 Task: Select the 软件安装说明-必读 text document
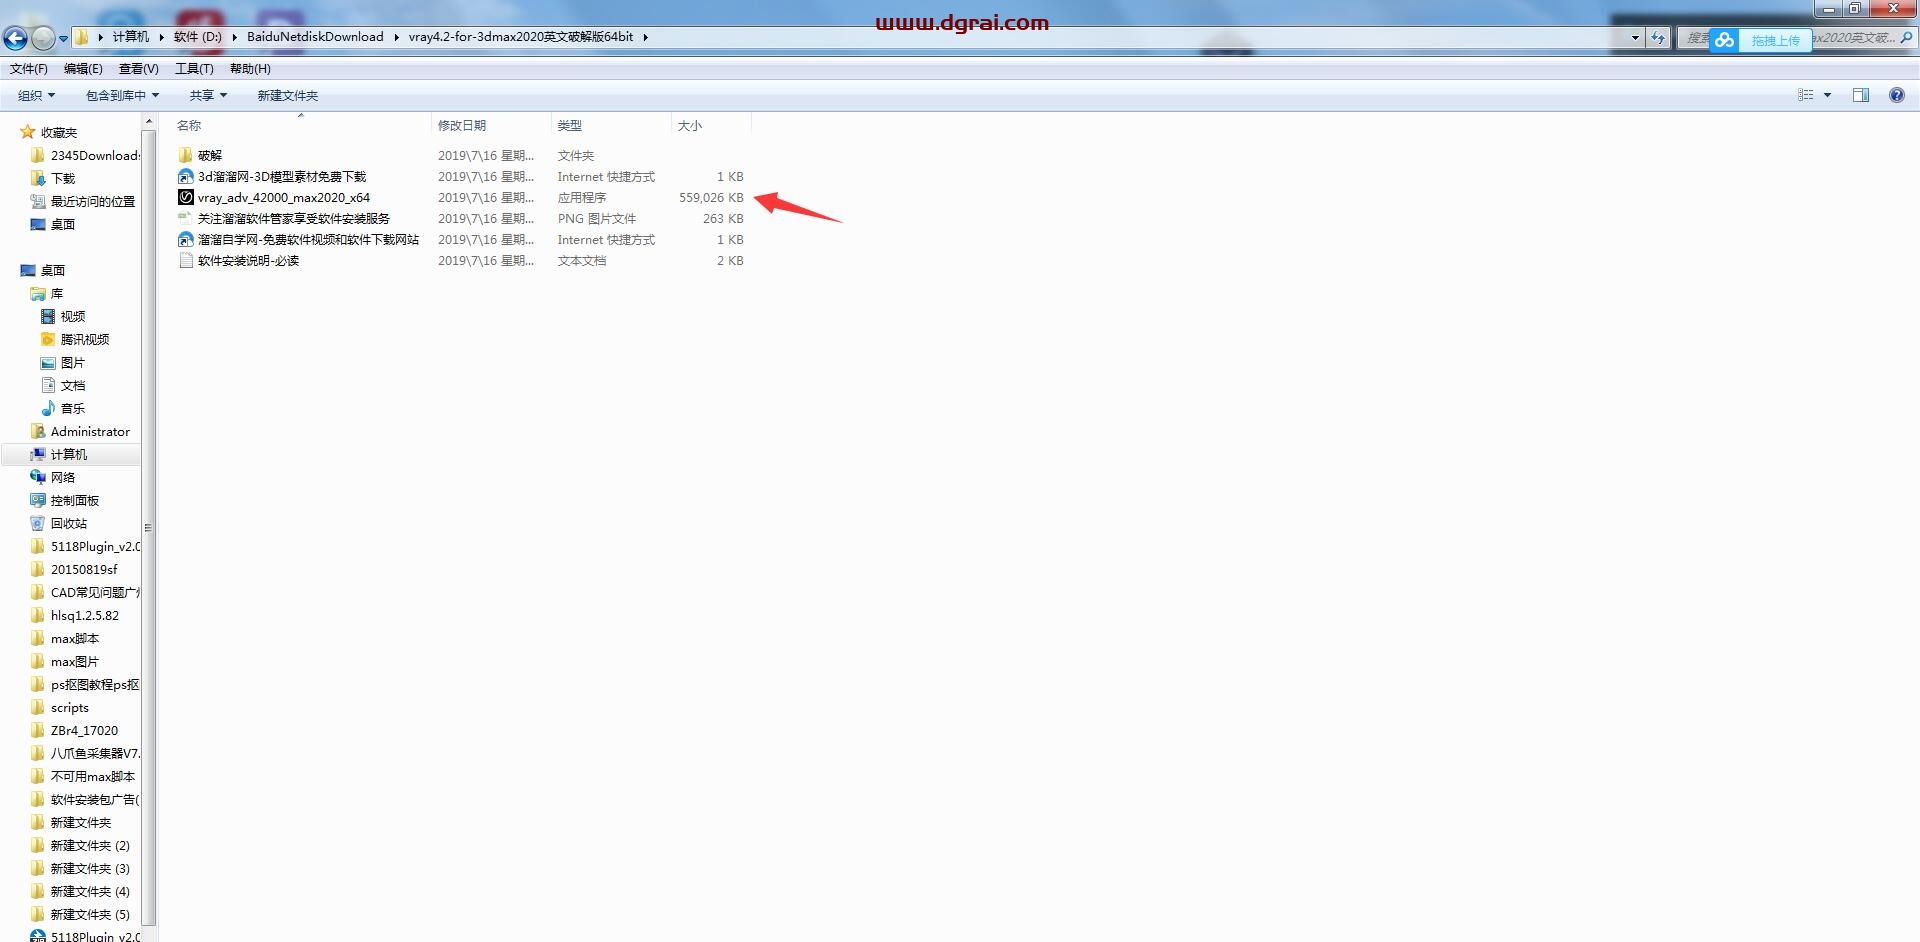(x=248, y=261)
